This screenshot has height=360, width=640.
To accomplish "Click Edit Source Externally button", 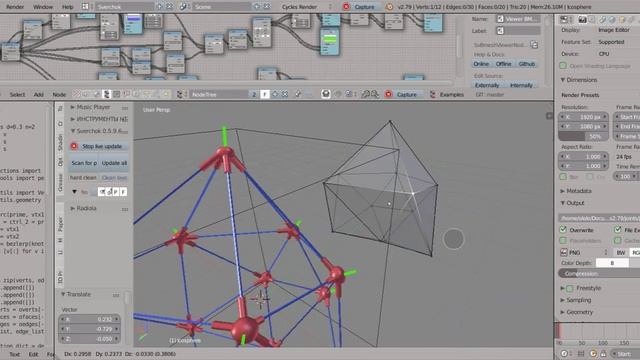I will 487,85.
